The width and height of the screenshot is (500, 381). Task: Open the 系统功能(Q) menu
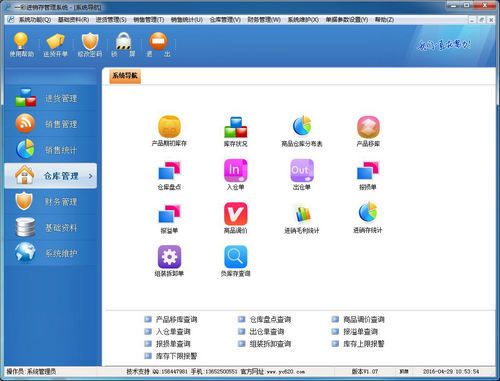pyautogui.click(x=35, y=20)
